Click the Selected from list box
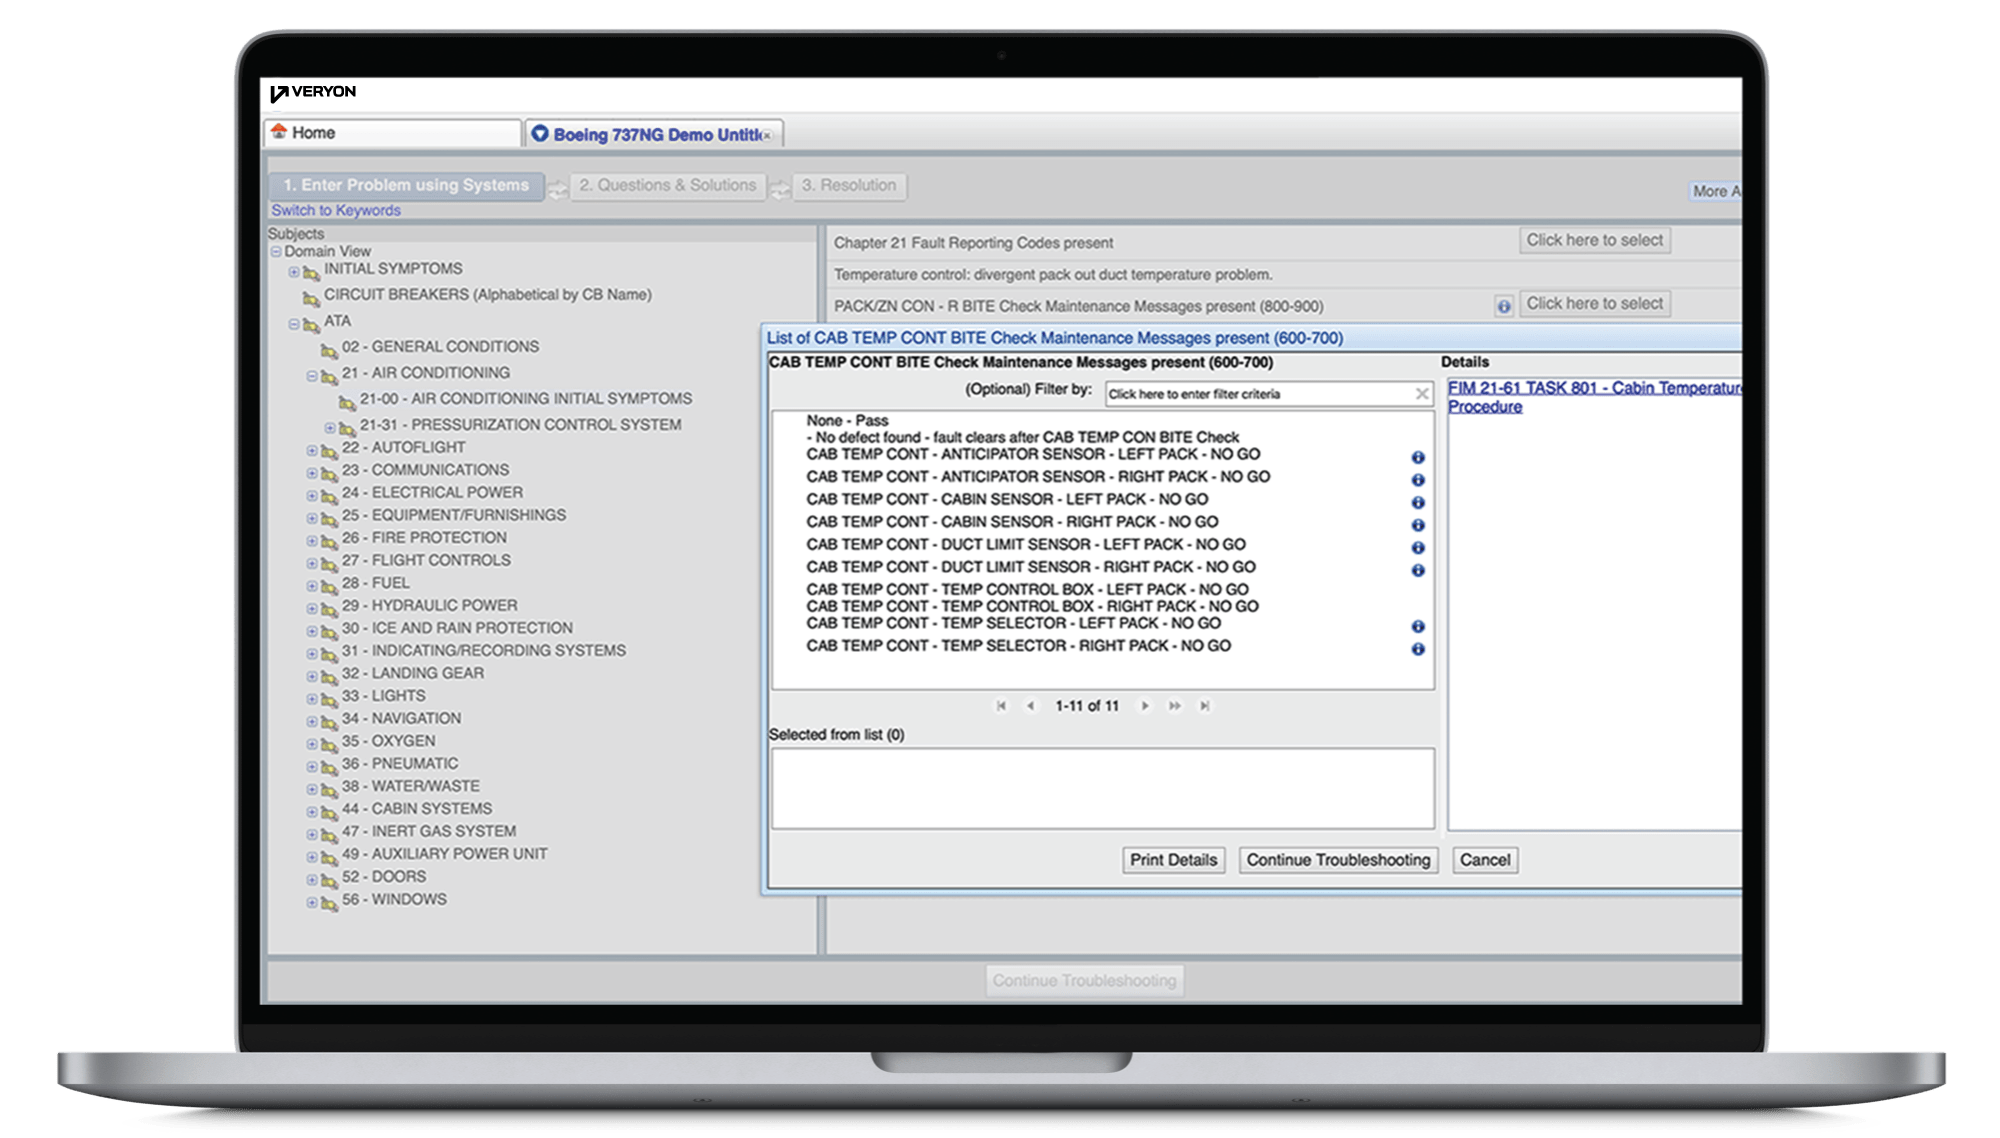Viewport: 2000px width, 1138px height. (x=1102, y=788)
